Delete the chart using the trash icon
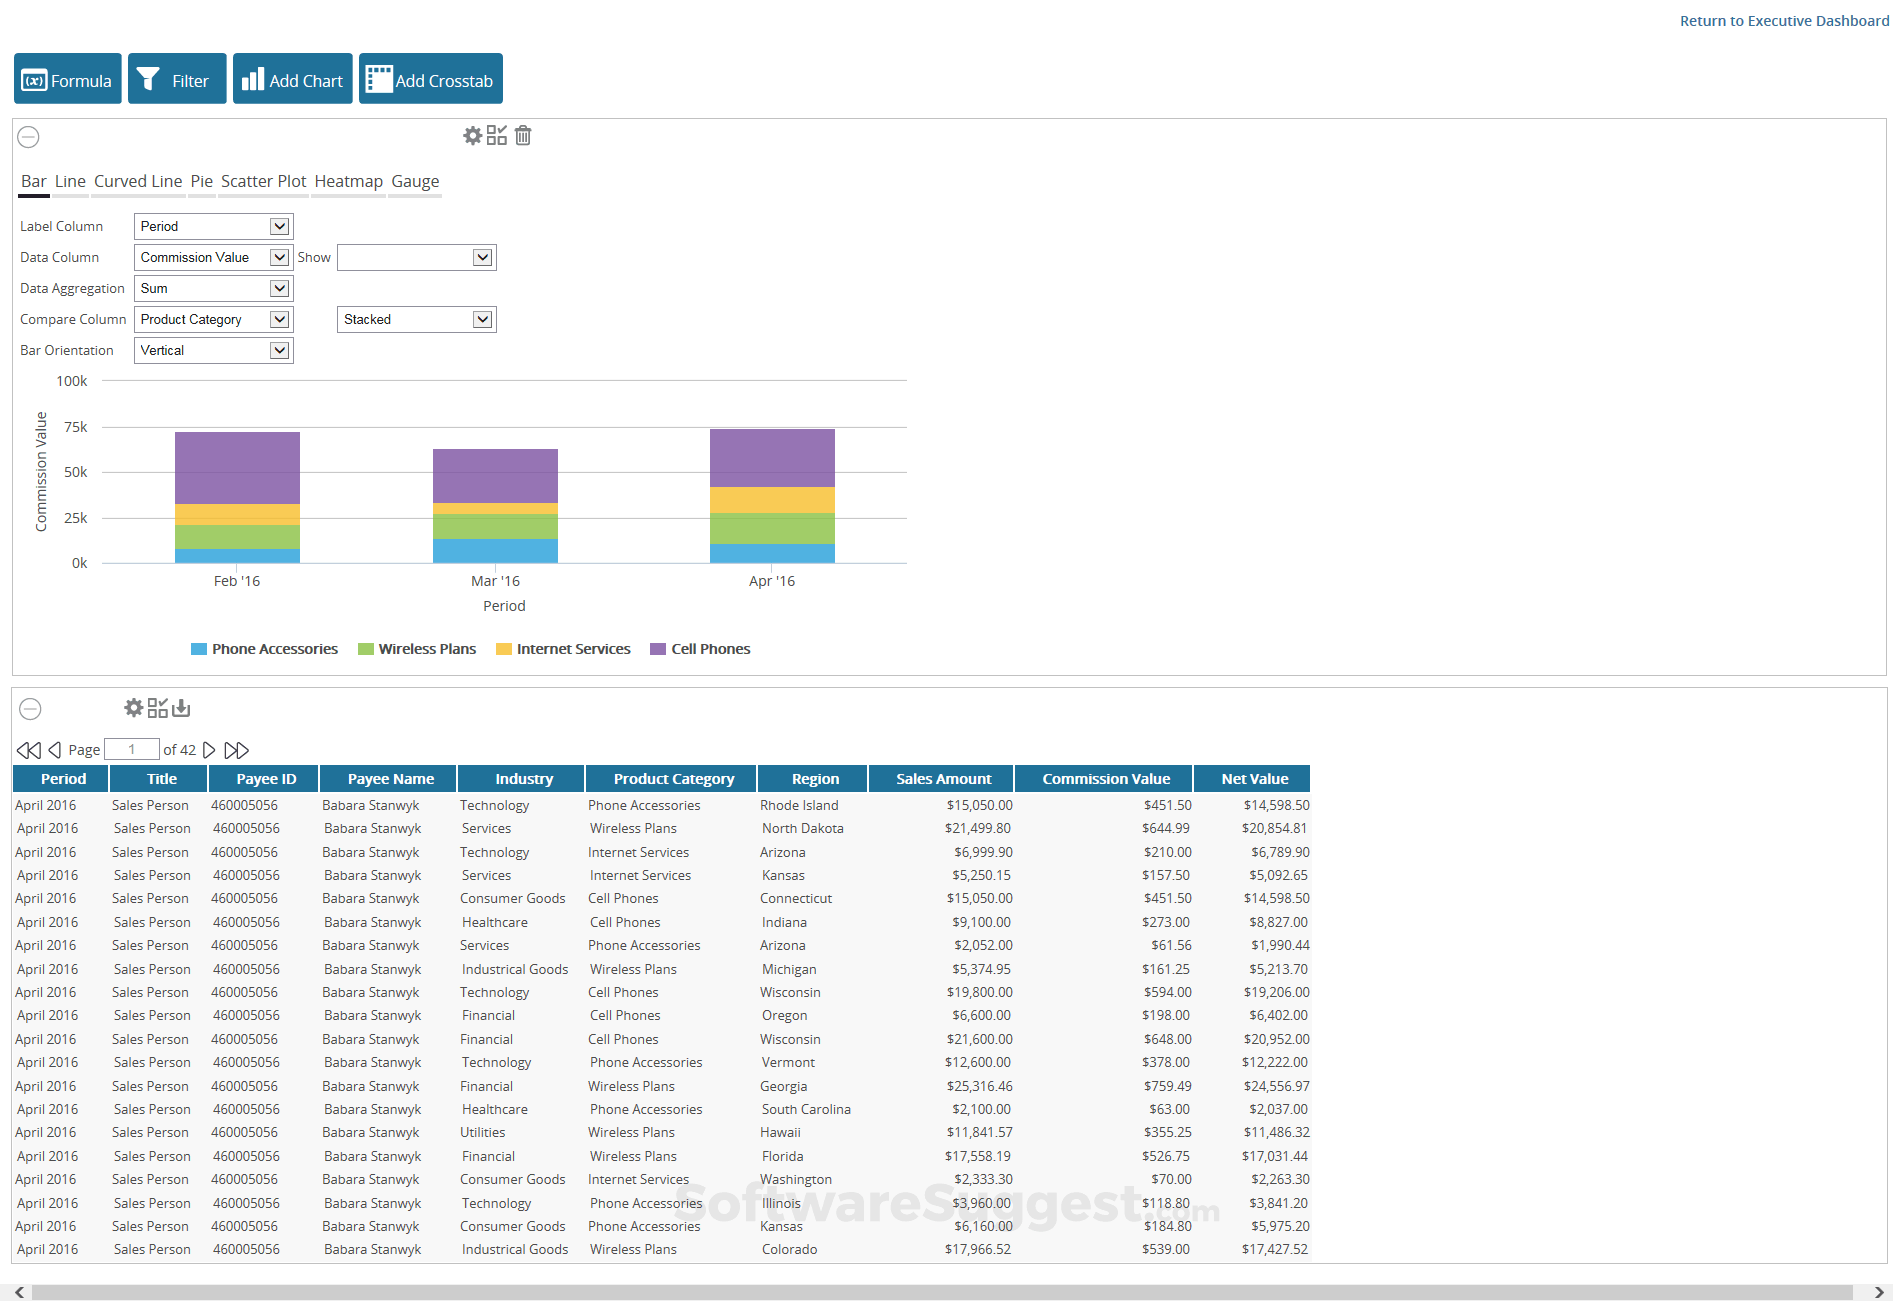This screenshot has width=1893, height=1301. [x=522, y=136]
